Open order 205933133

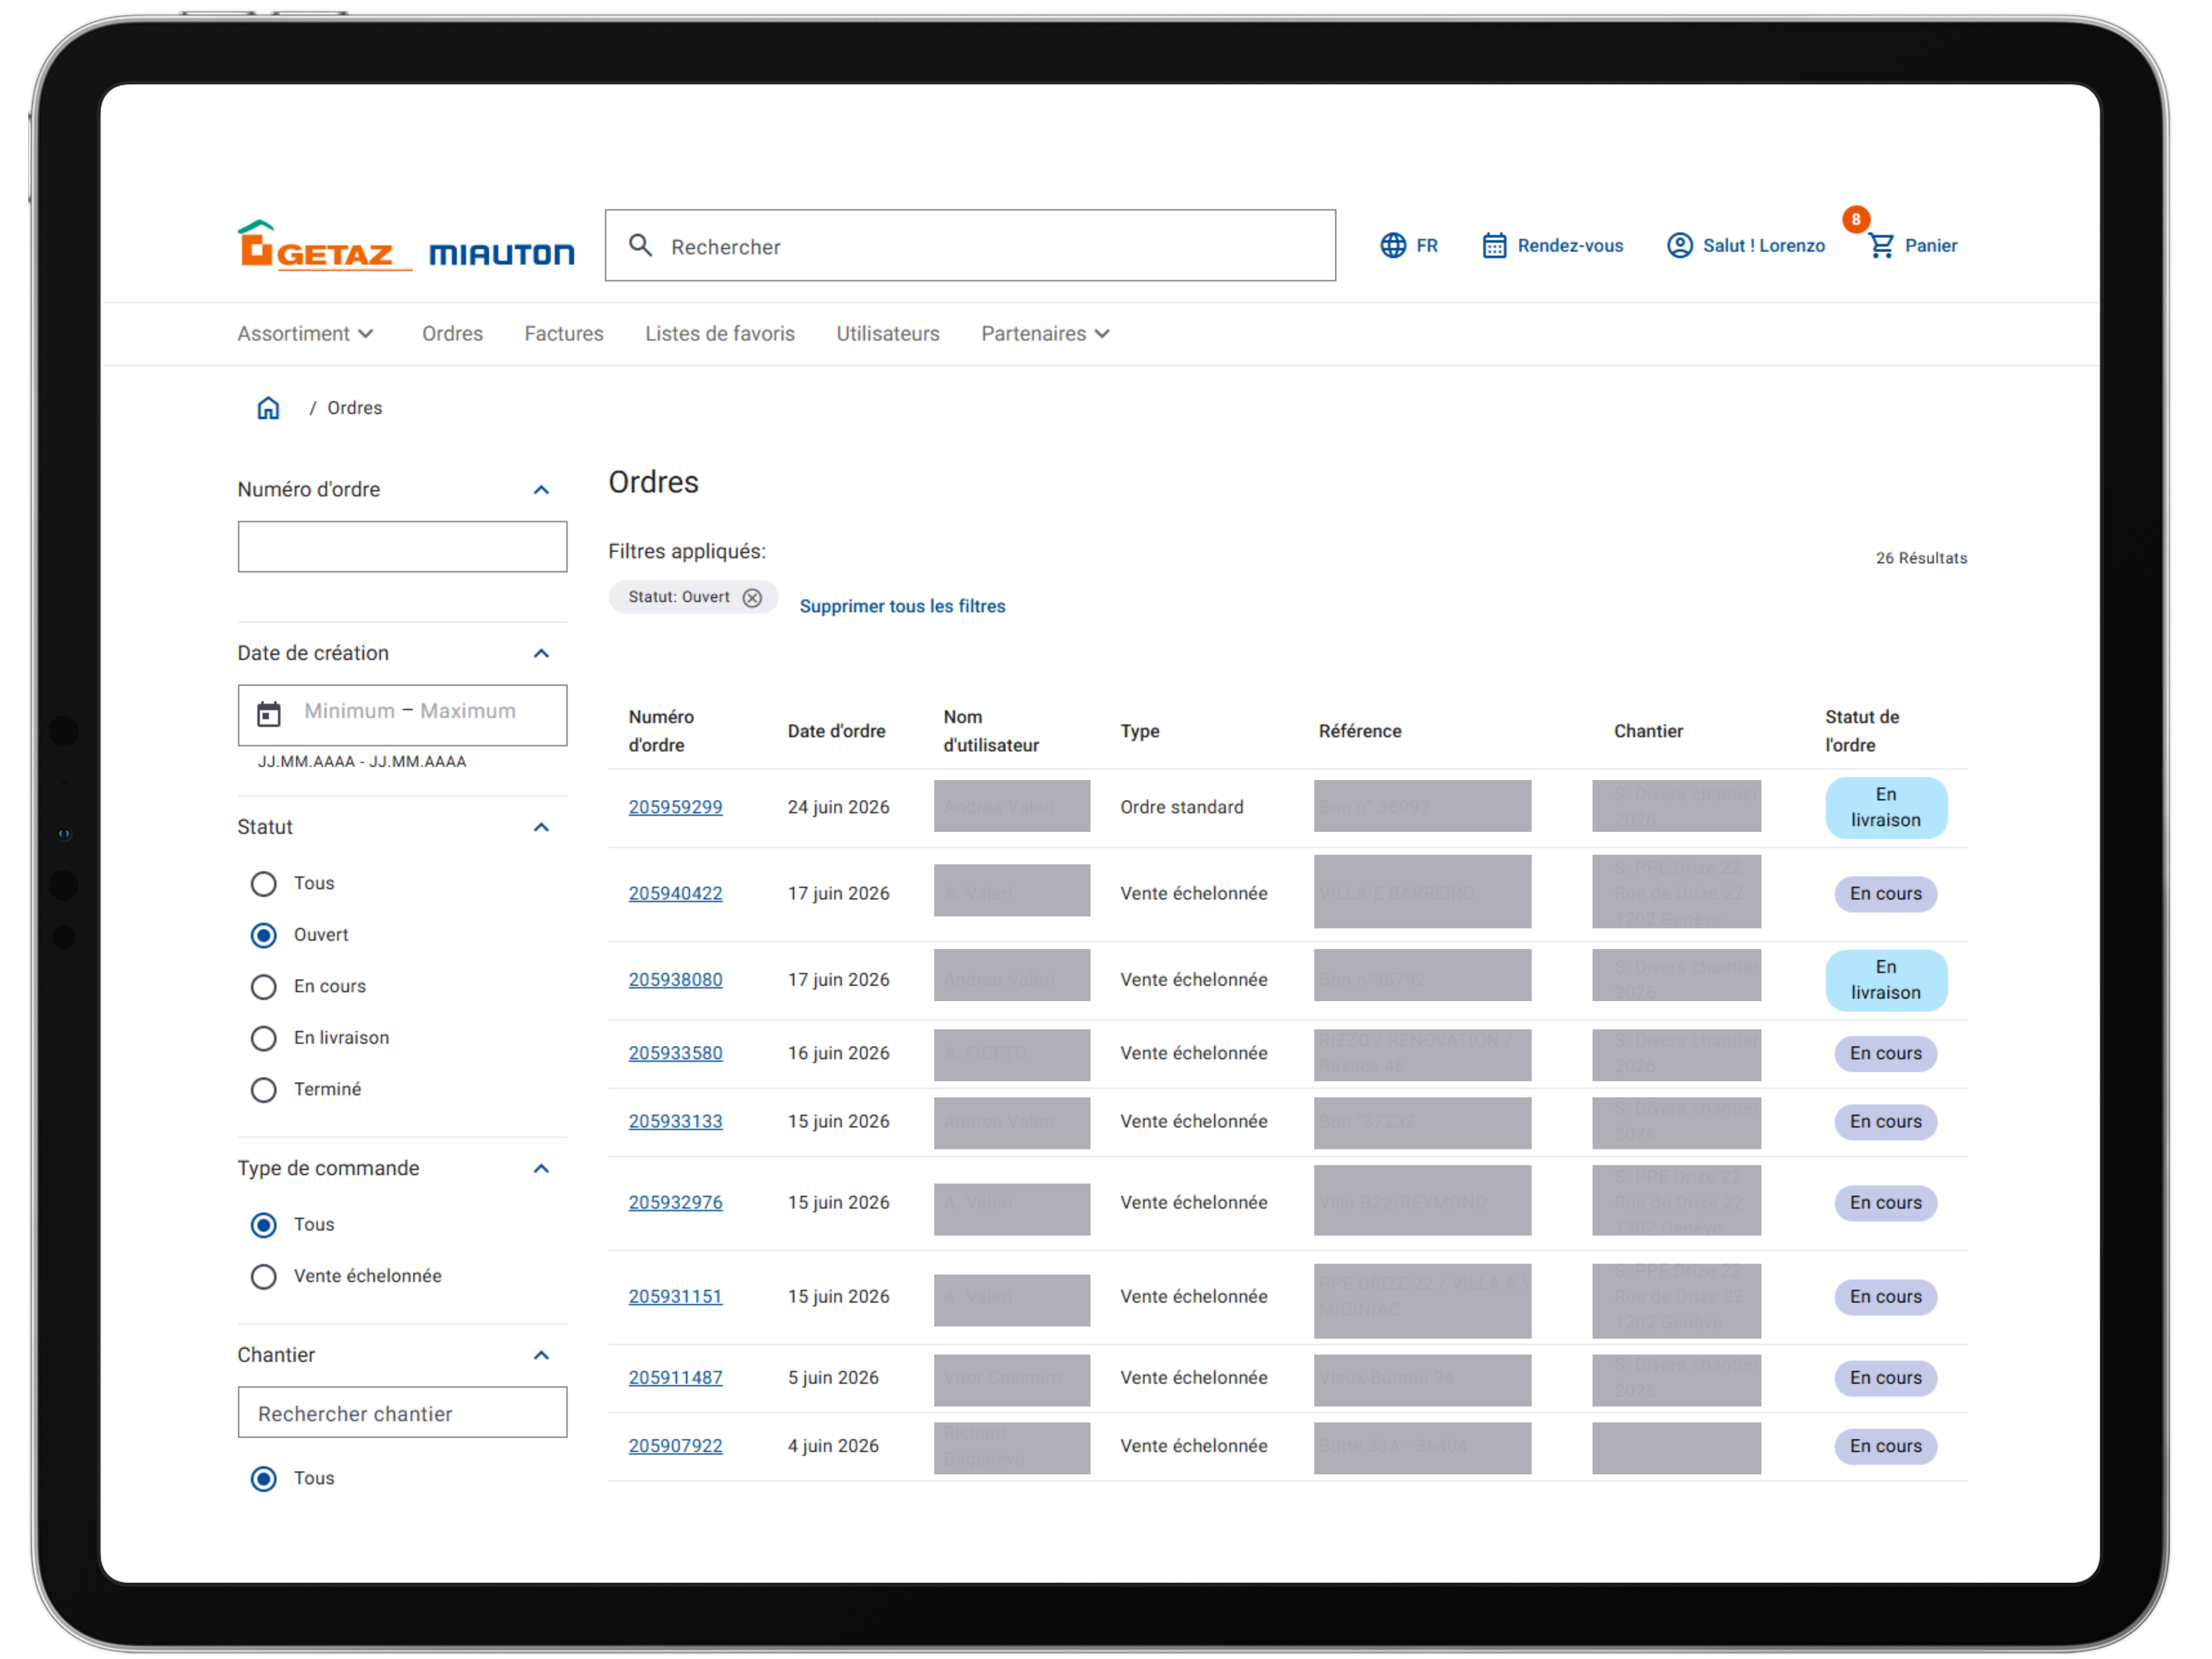click(x=675, y=1121)
